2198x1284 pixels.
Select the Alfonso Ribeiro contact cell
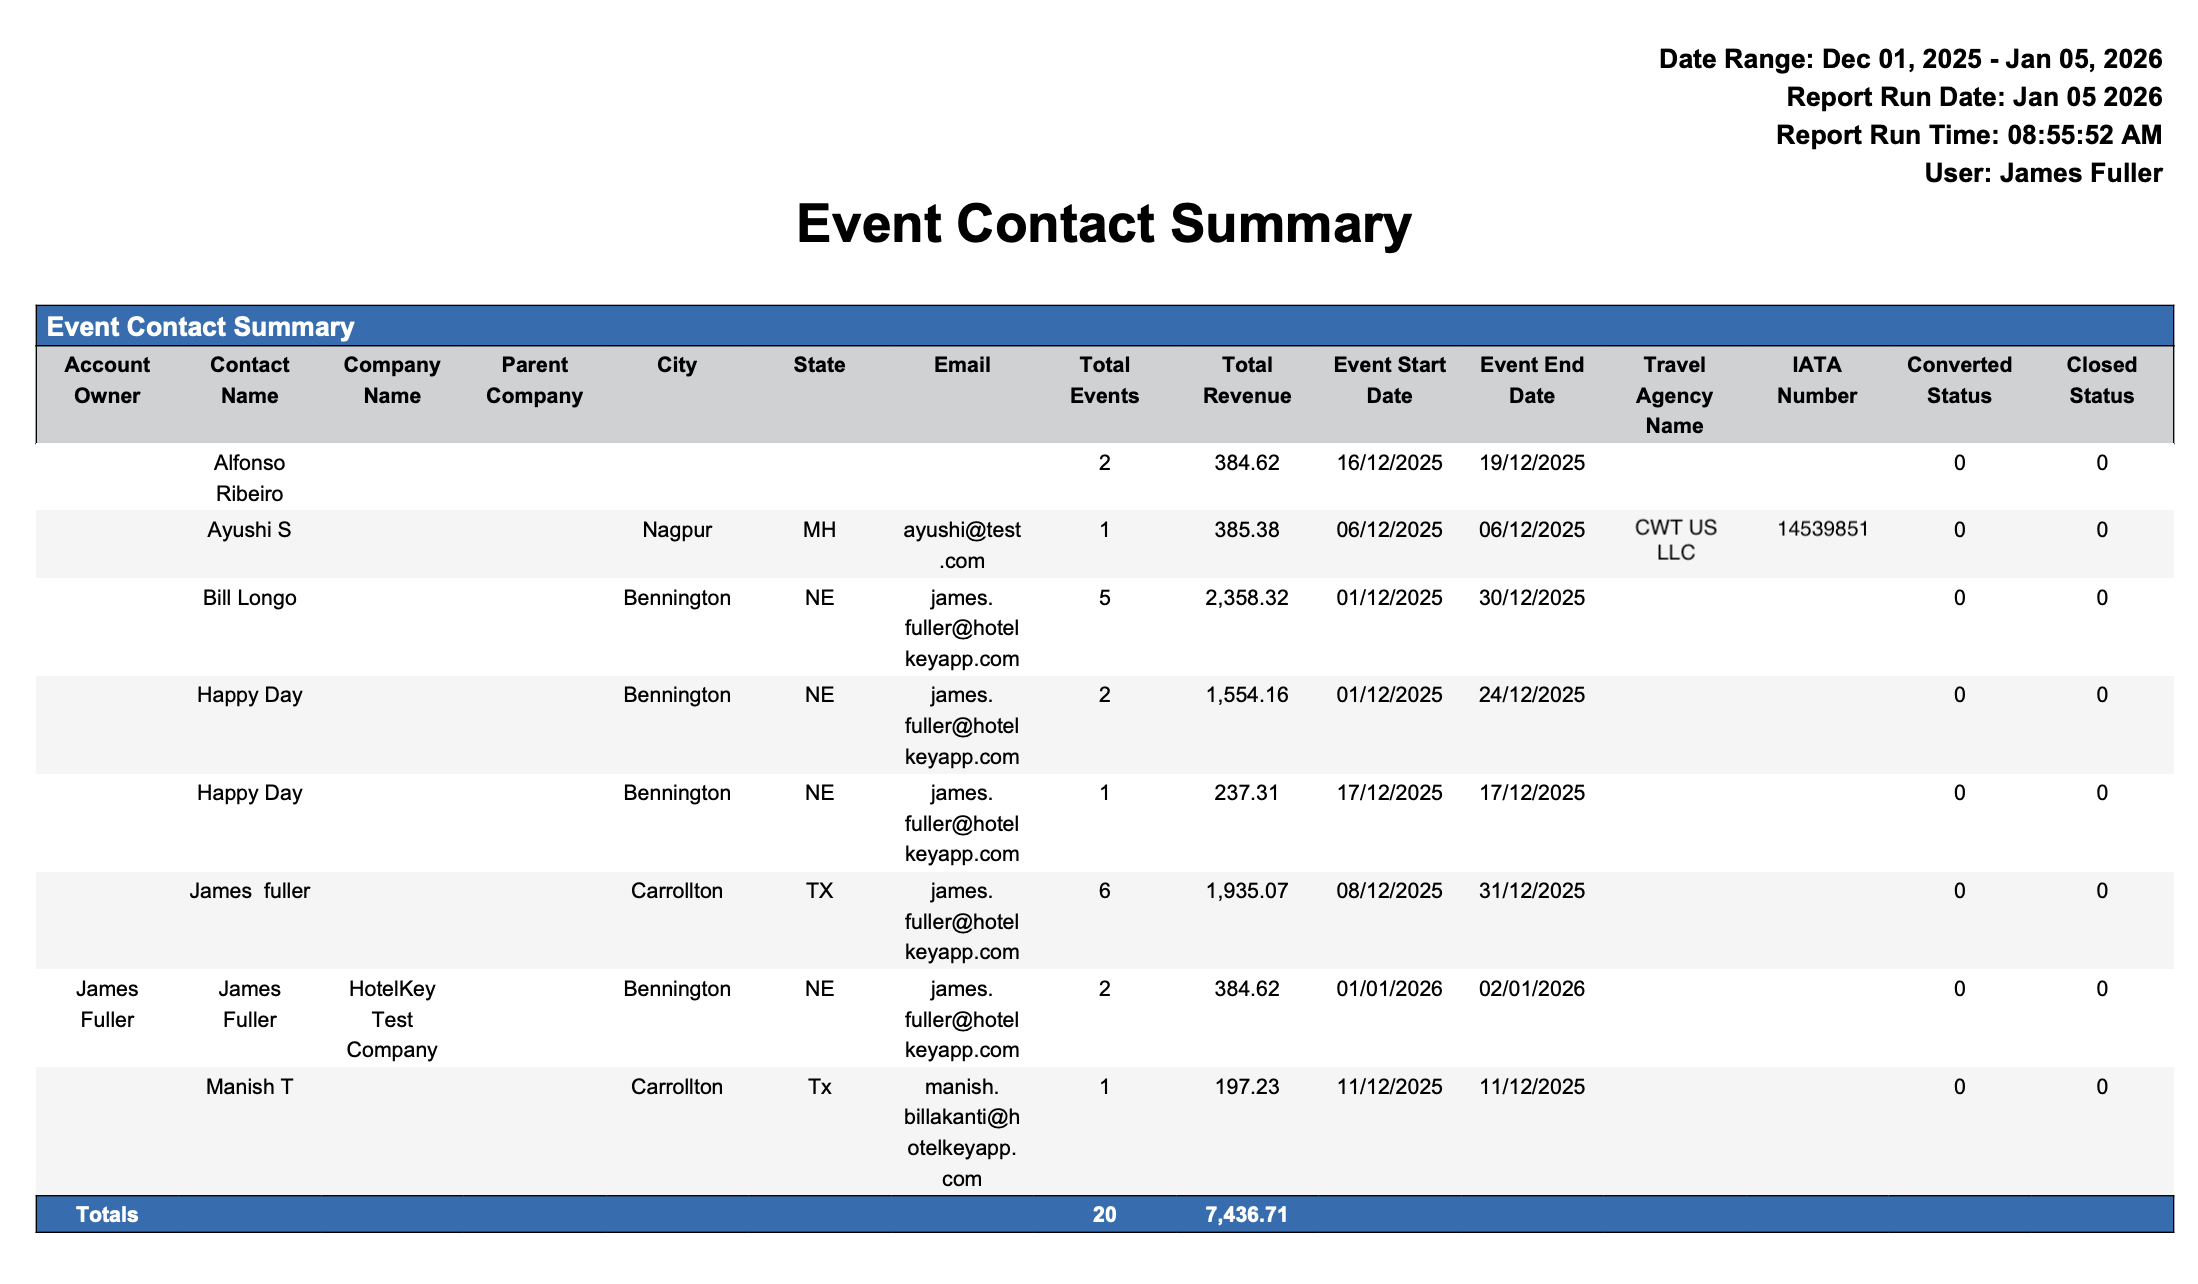[249, 478]
